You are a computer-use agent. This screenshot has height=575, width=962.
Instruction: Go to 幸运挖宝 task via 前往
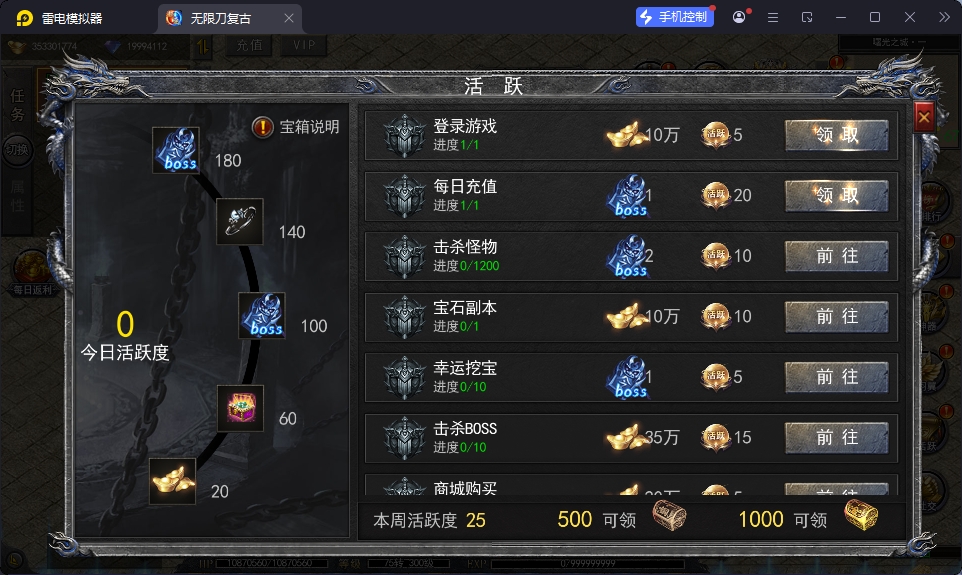coord(837,377)
